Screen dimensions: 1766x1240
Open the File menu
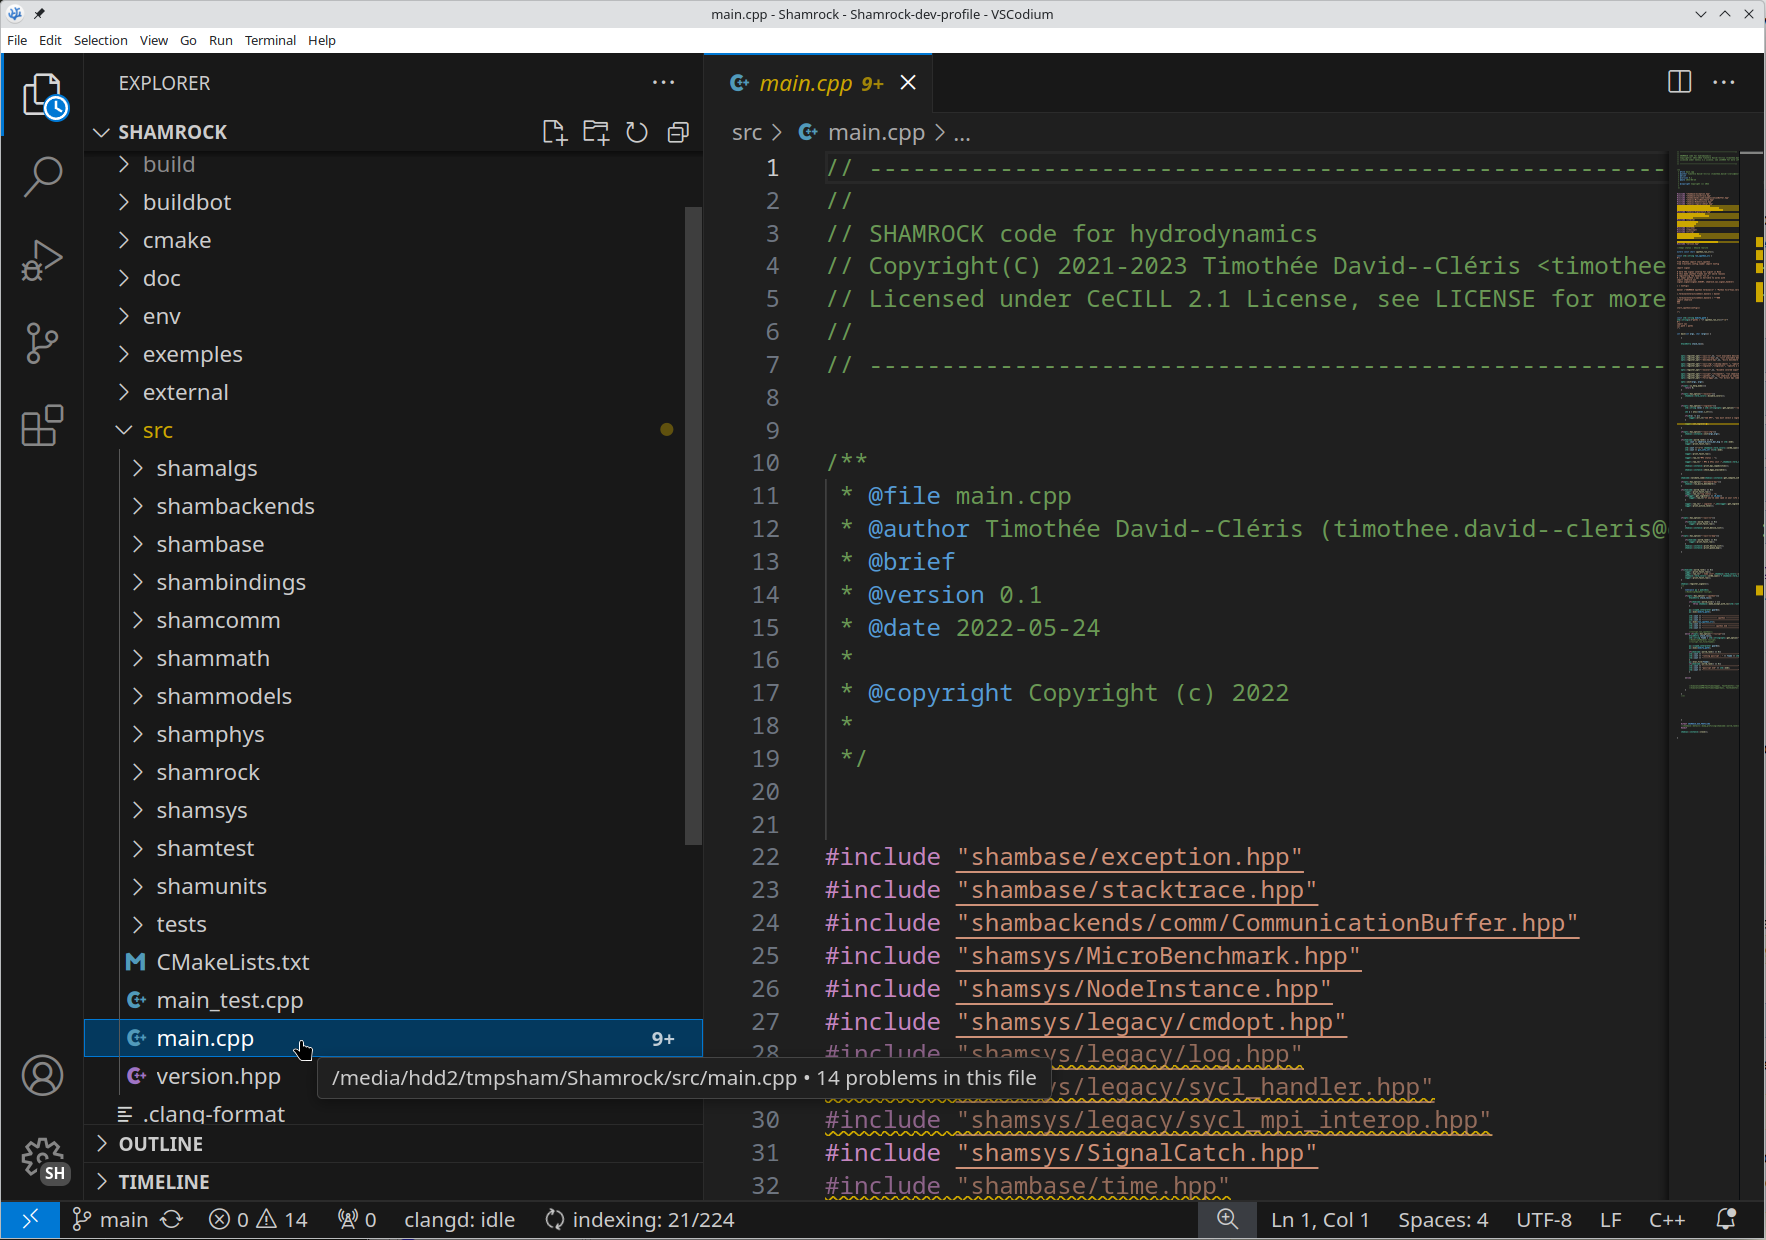pyautogui.click(x=17, y=40)
